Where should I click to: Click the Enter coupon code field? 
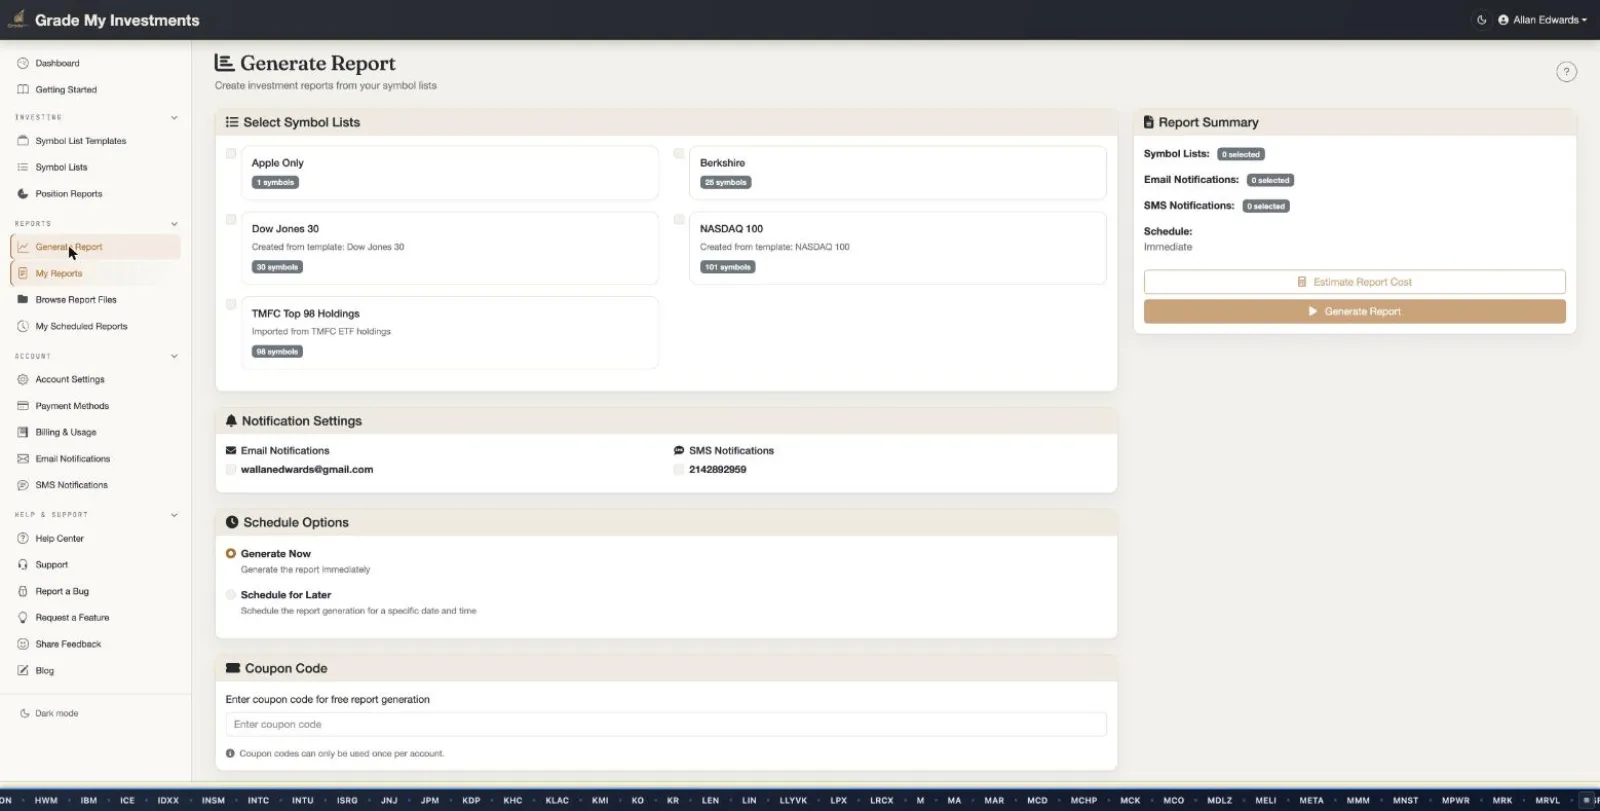tap(666, 725)
